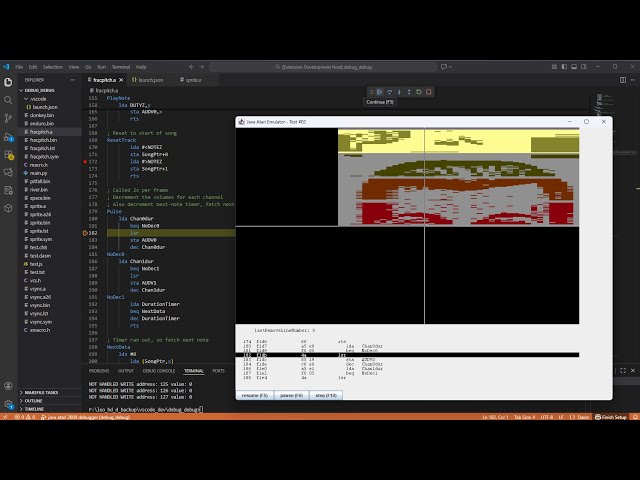The width and height of the screenshot is (640, 480).
Task: Split the editor to the right
Action: pyautogui.click(x=623, y=80)
